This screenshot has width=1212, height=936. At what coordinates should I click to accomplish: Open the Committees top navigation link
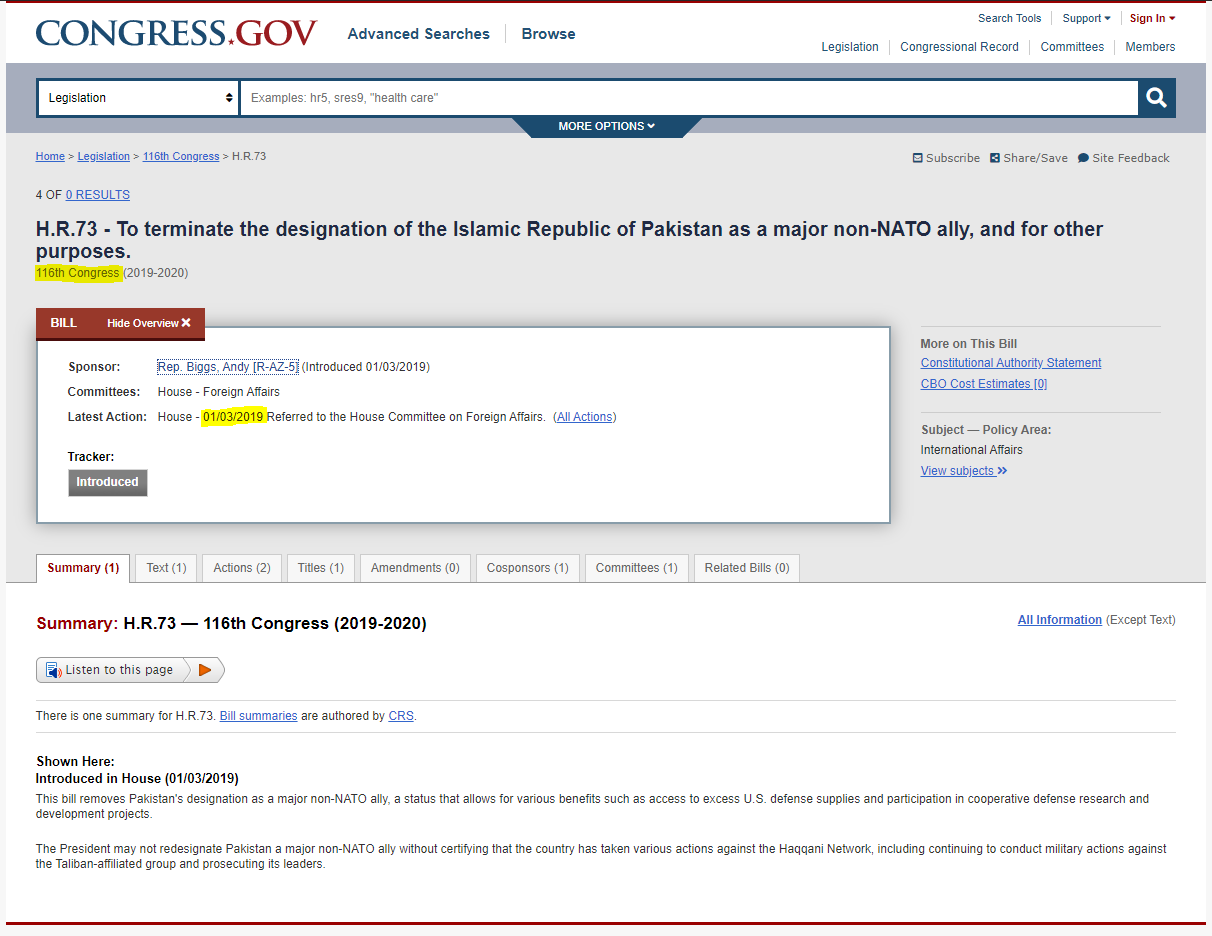[1072, 47]
